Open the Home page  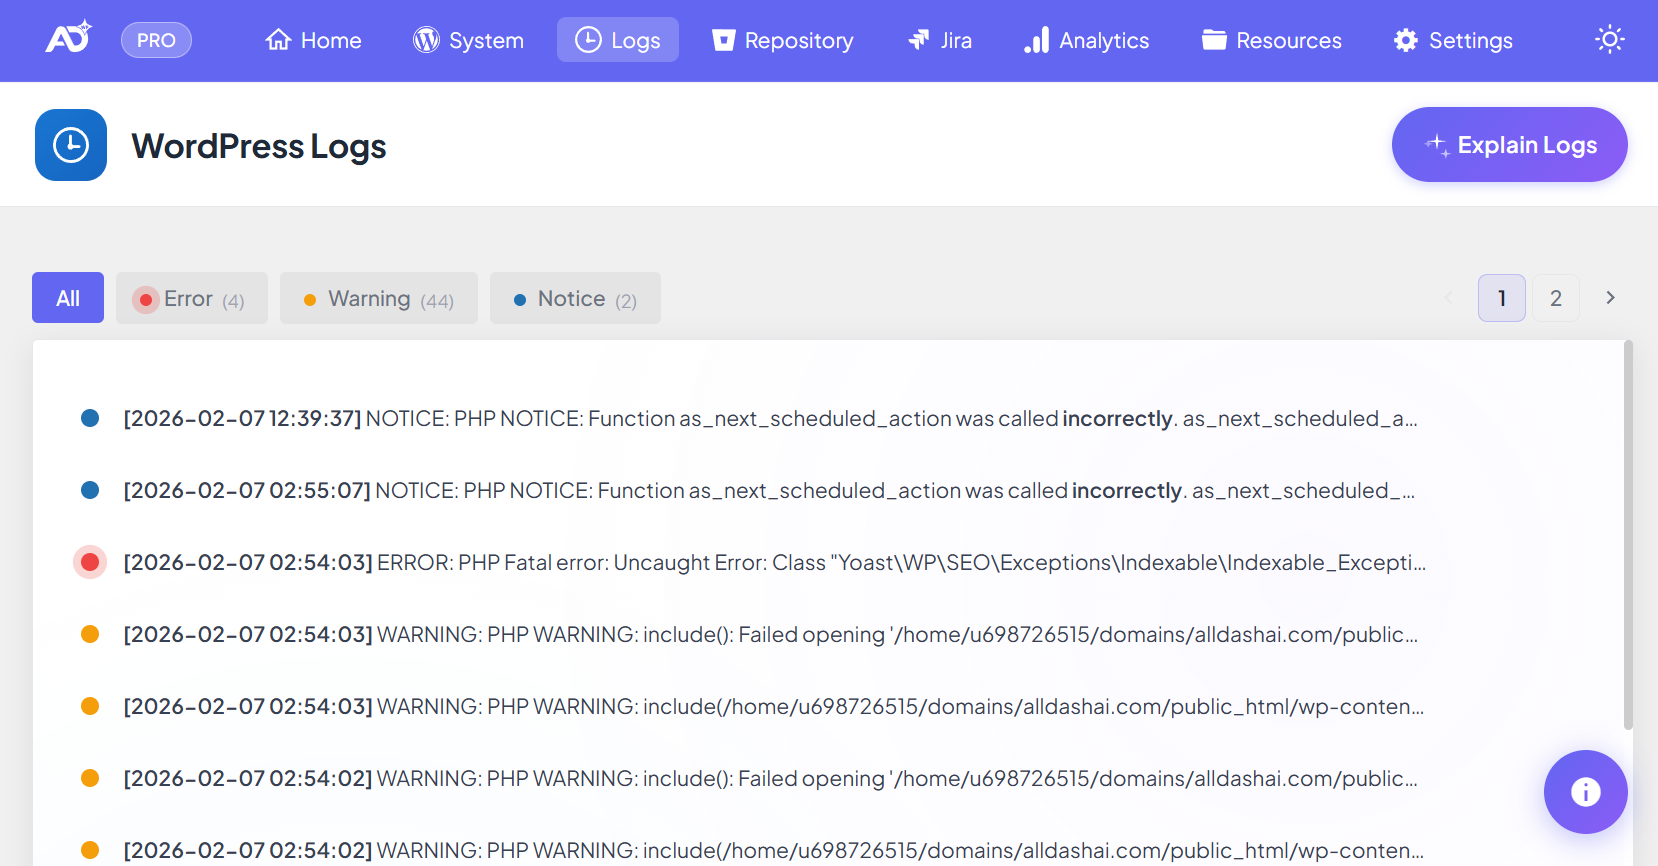(x=313, y=40)
